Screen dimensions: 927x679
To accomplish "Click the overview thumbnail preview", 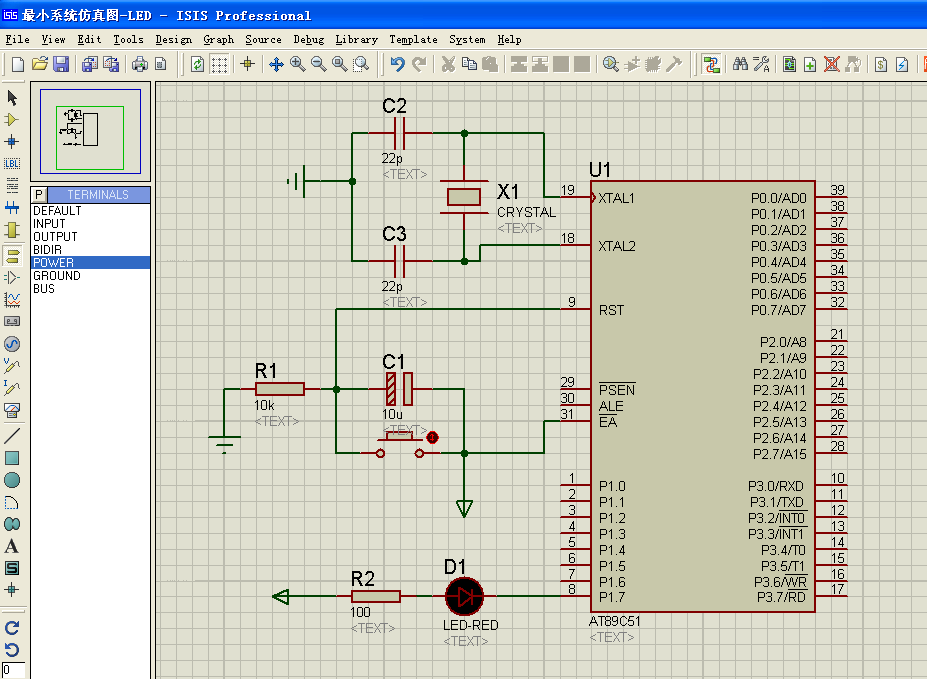I will [90, 132].
